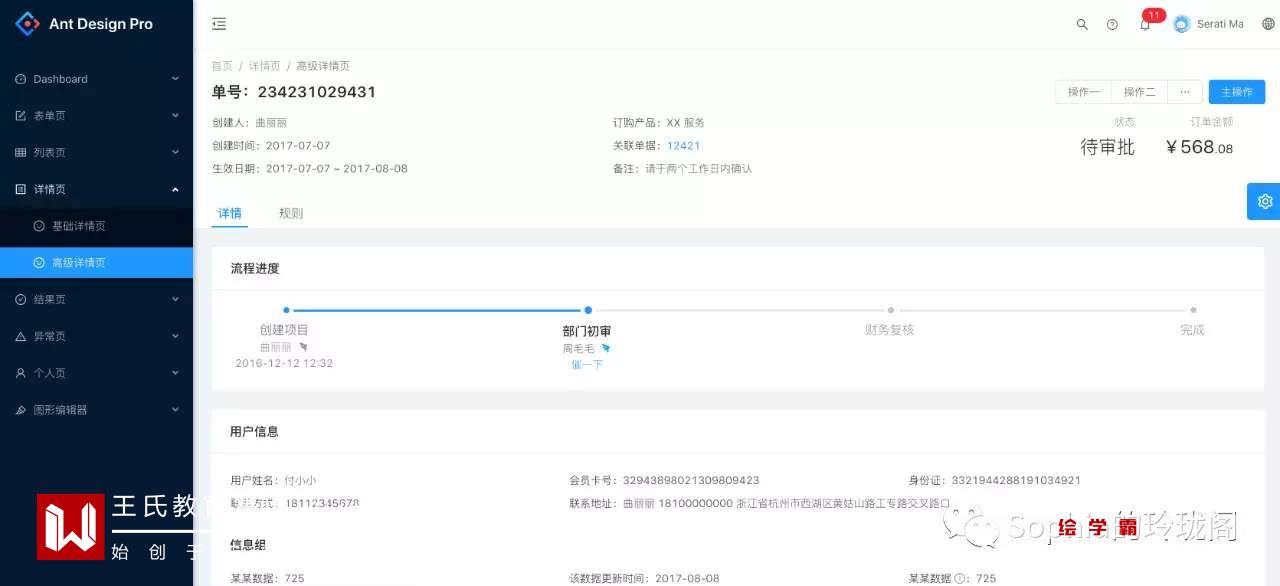
Task: Select the 高级详情页 menu item
Action: pyautogui.click(x=96, y=263)
